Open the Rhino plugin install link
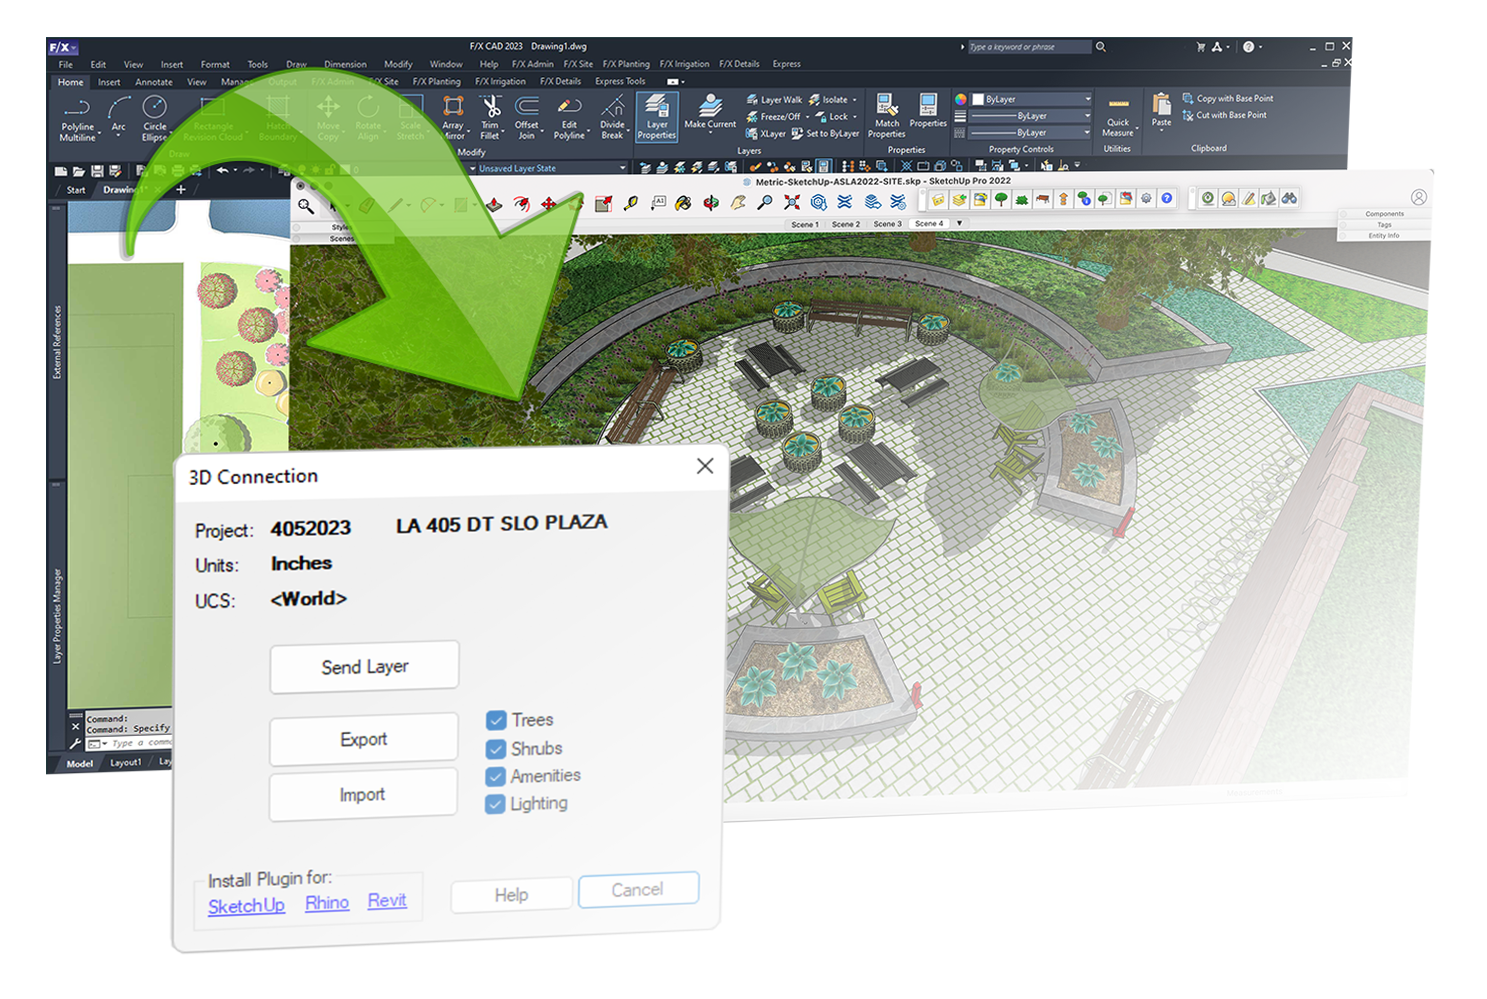The width and height of the screenshot is (1487, 999). pos(327,903)
